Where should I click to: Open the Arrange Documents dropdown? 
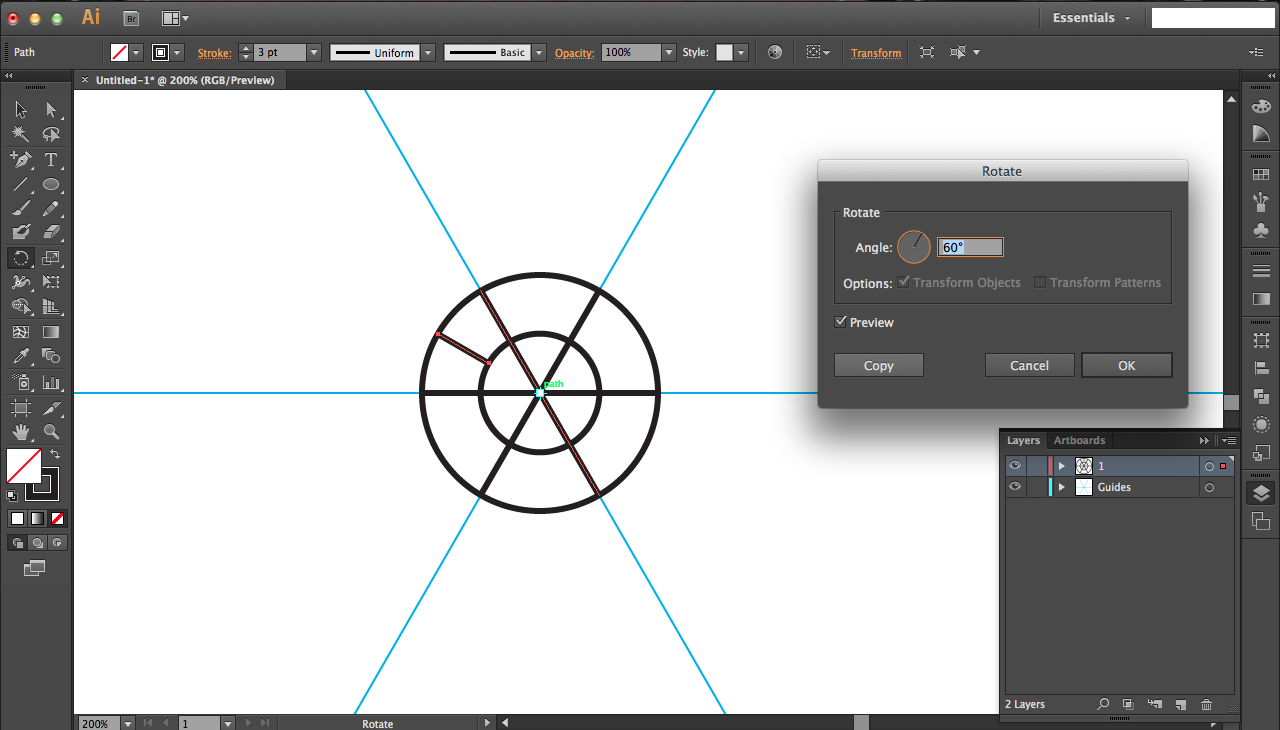click(174, 18)
